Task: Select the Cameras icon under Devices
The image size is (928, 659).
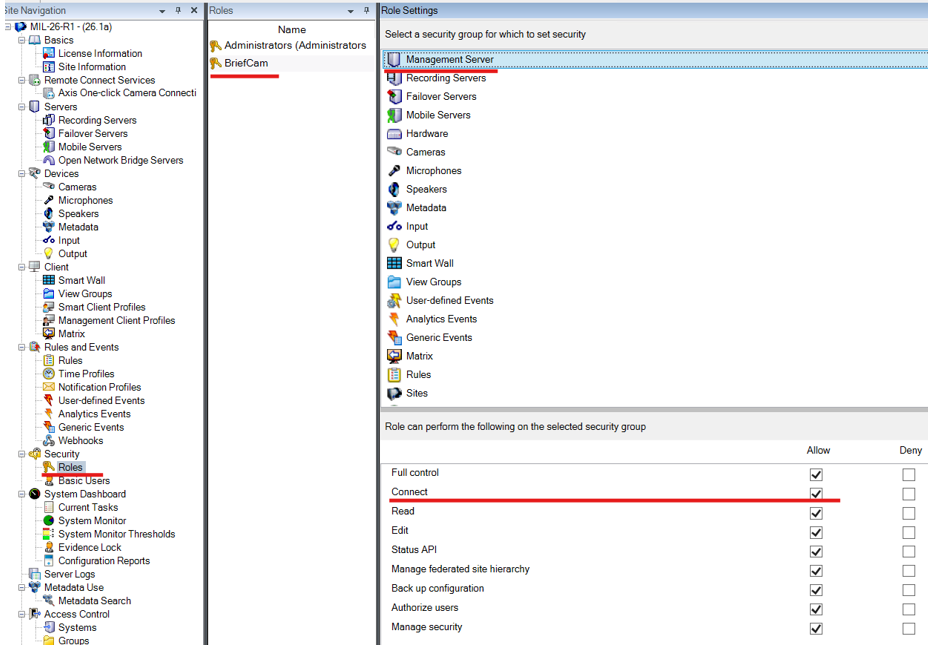Action: tap(49, 187)
